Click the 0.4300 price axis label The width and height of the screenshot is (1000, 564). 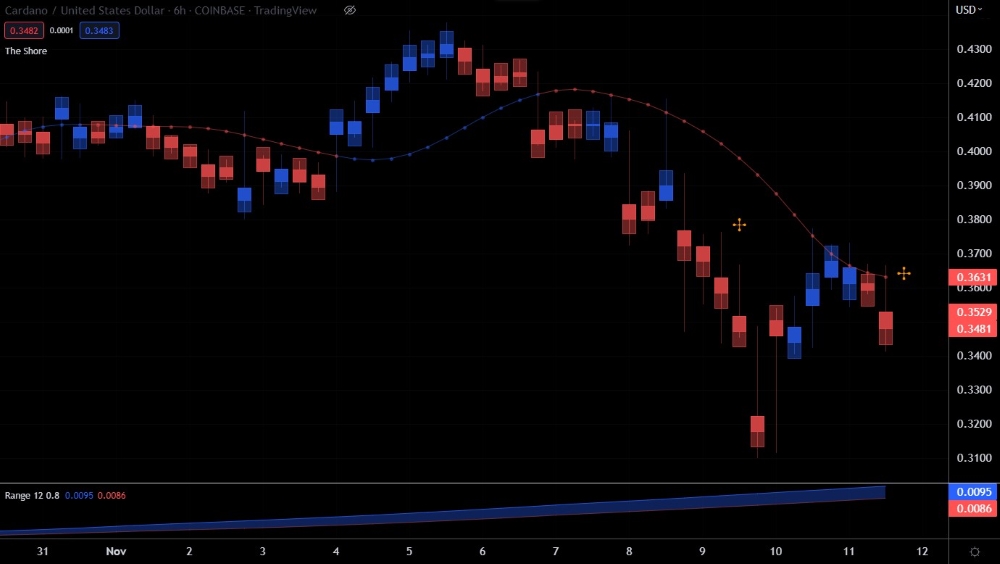(x=974, y=49)
